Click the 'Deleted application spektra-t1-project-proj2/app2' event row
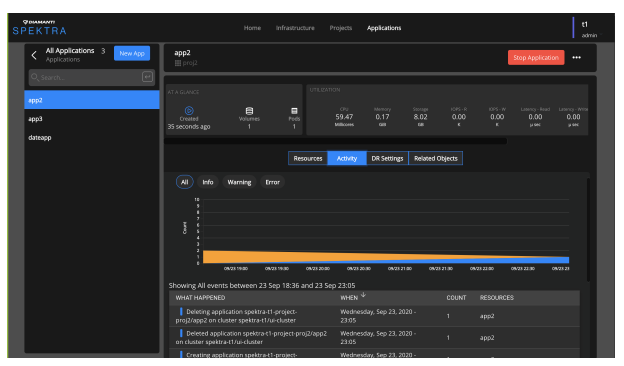624x366 pixels. 374,337
